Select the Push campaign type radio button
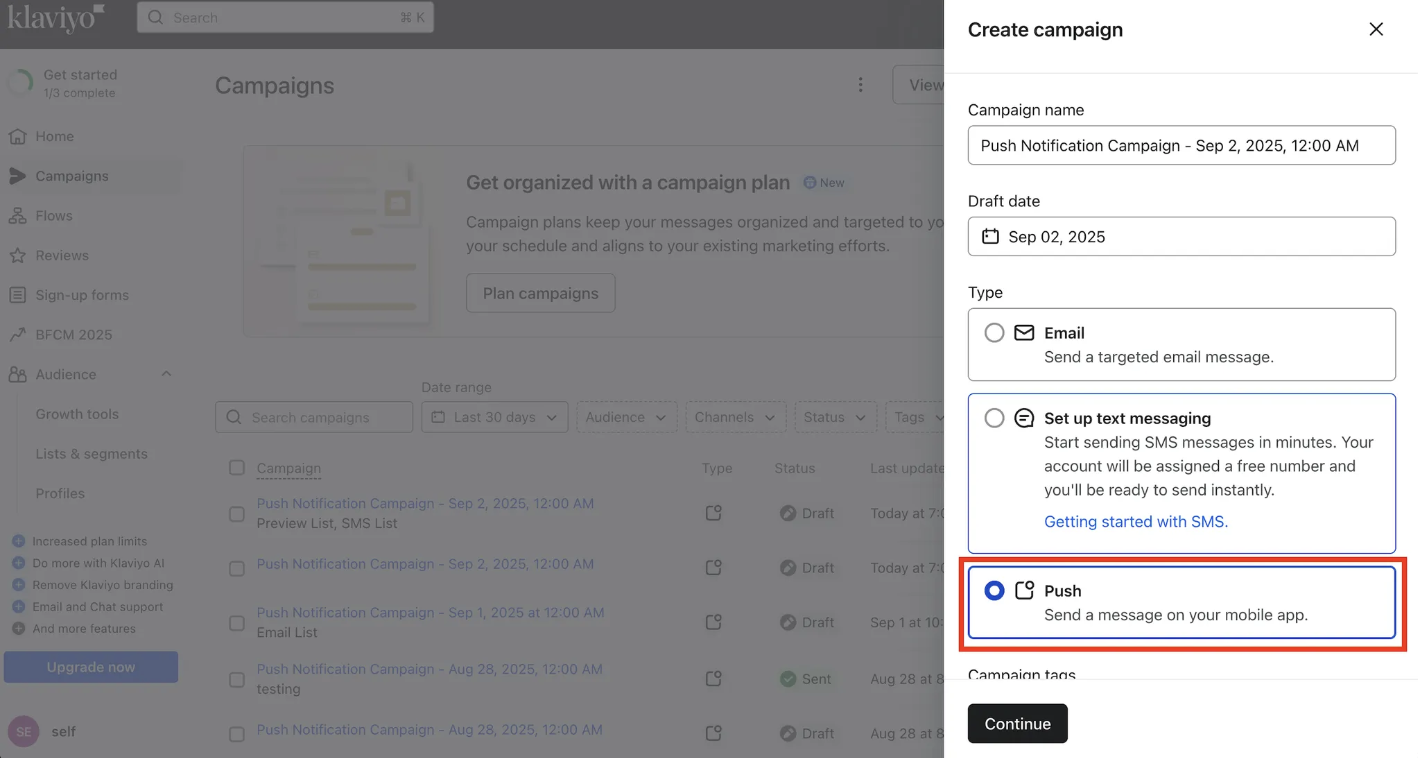The height and width of the screenshot is (758, 1418). tap(994, 591)
